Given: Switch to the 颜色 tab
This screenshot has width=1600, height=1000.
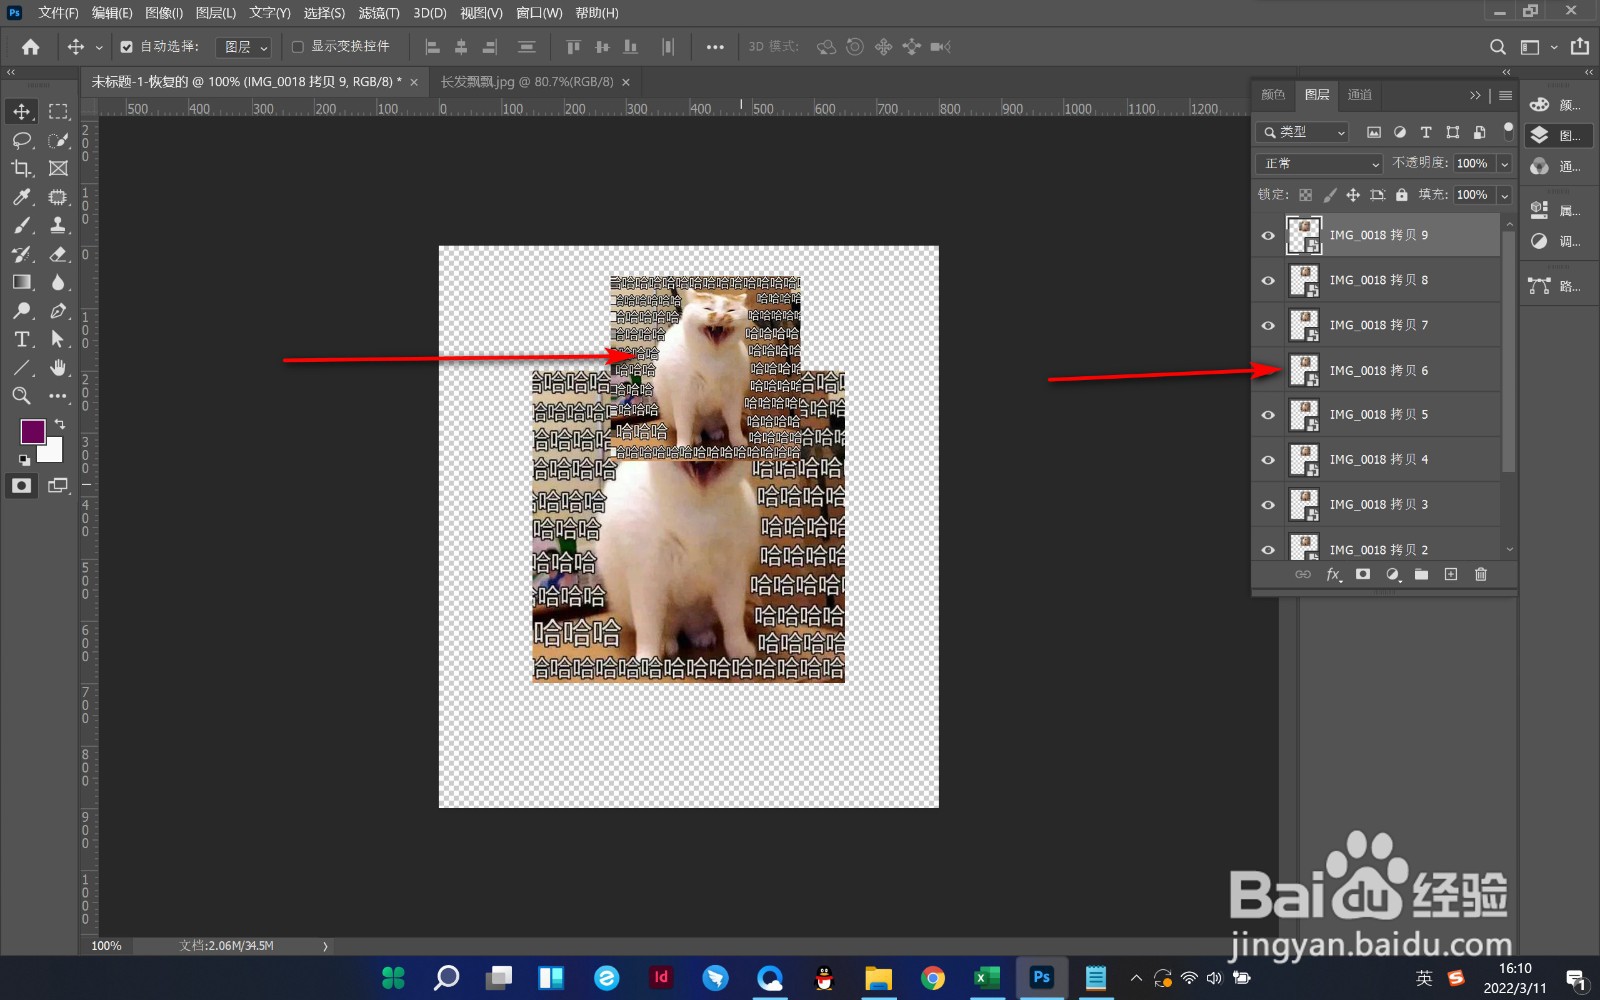Looking at the screenshot, I should [1273, 95].
